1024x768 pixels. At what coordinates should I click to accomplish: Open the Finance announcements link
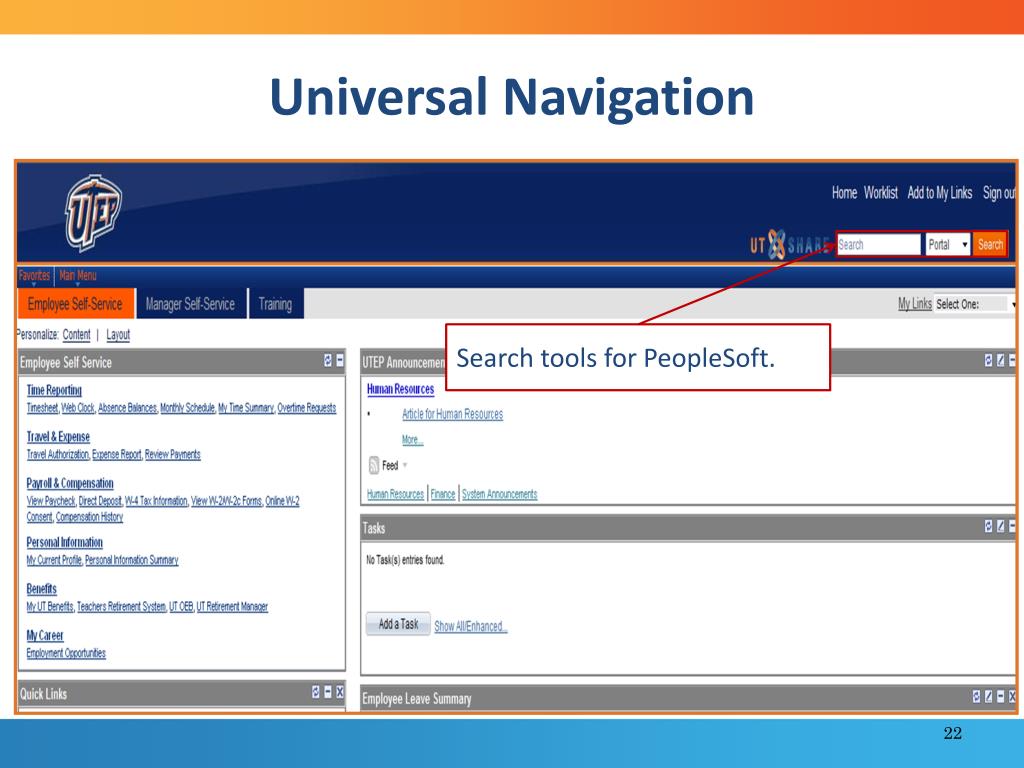coord(443,494)
